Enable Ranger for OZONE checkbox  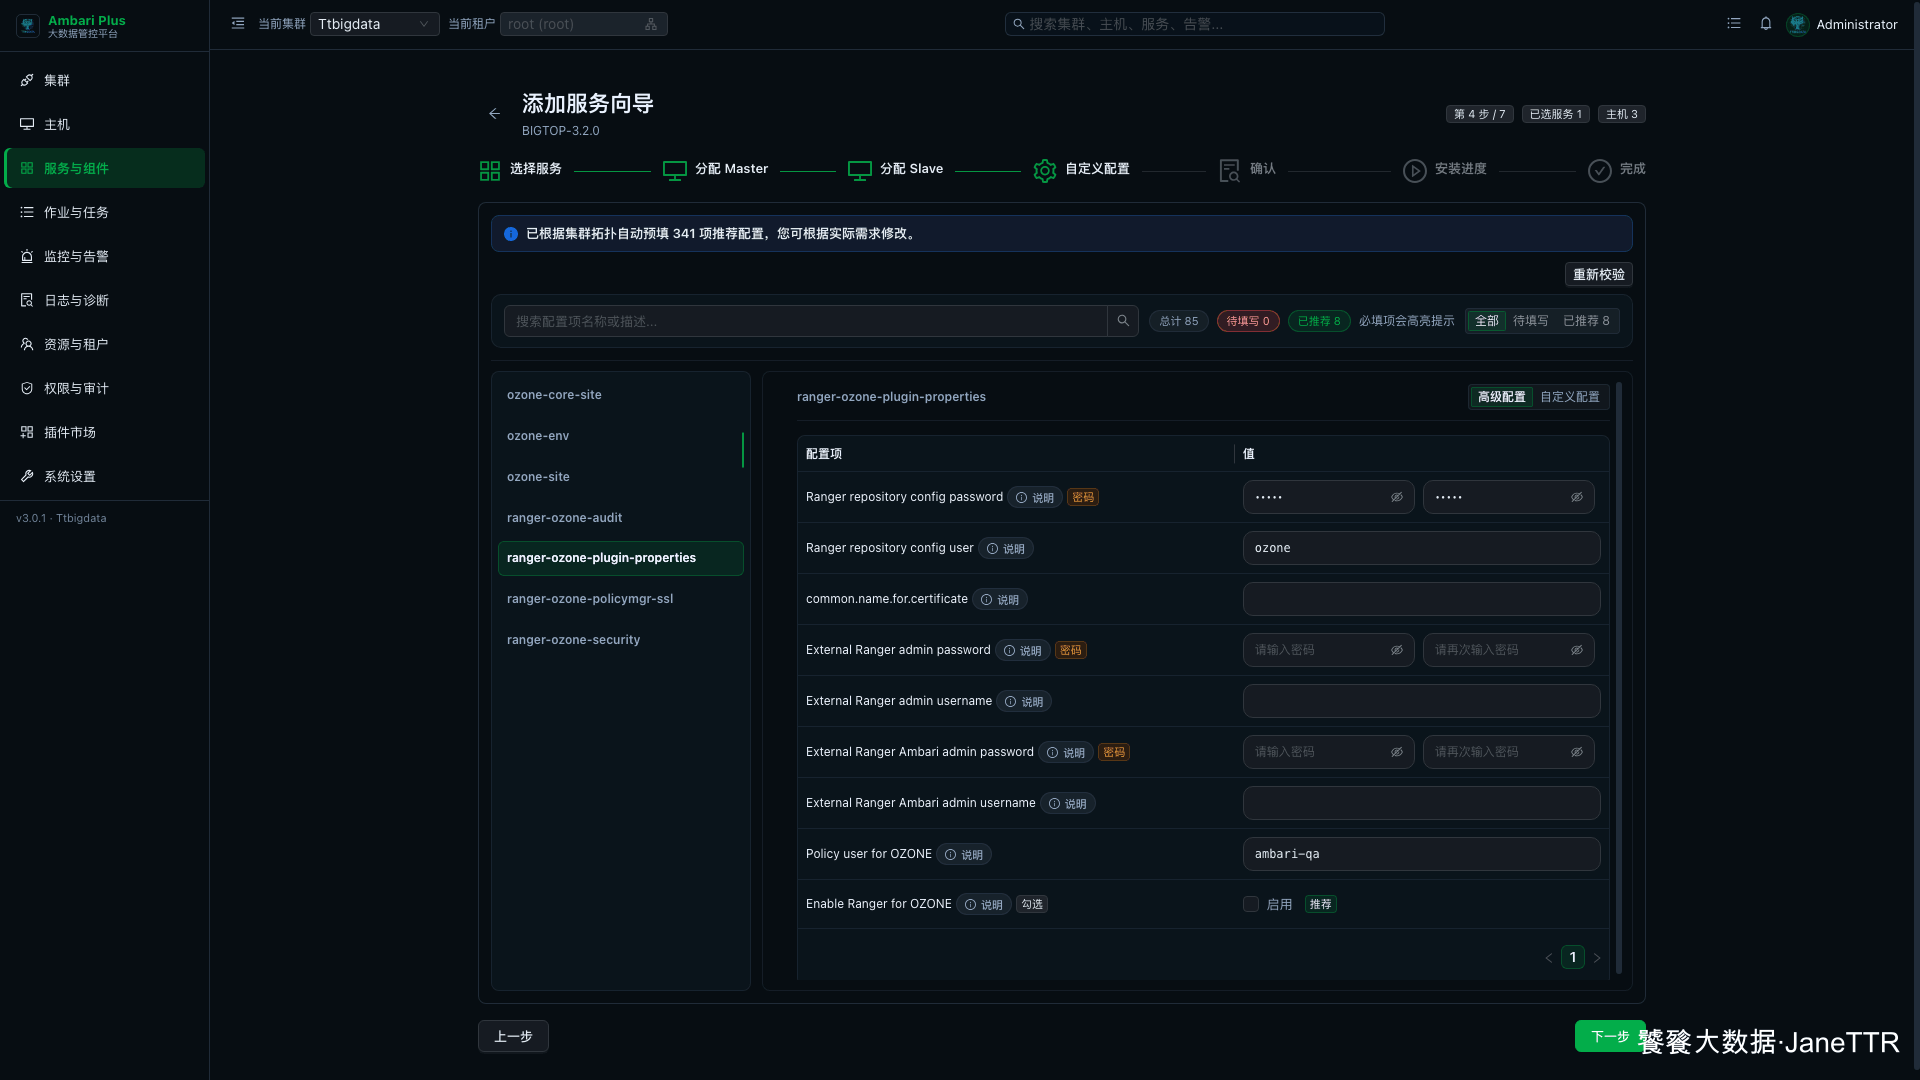coord(1251,904)
